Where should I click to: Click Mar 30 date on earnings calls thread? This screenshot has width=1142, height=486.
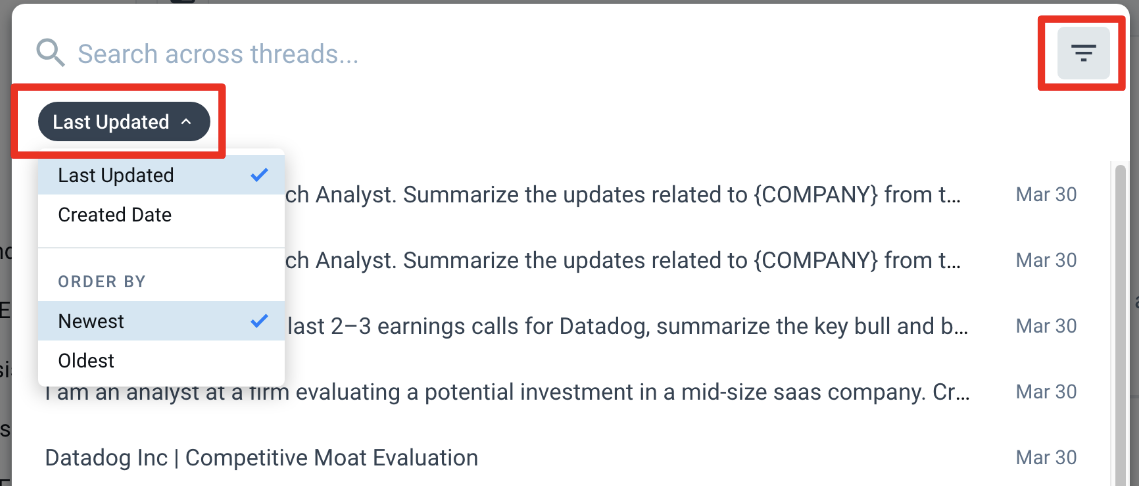tap(1046, 326)
